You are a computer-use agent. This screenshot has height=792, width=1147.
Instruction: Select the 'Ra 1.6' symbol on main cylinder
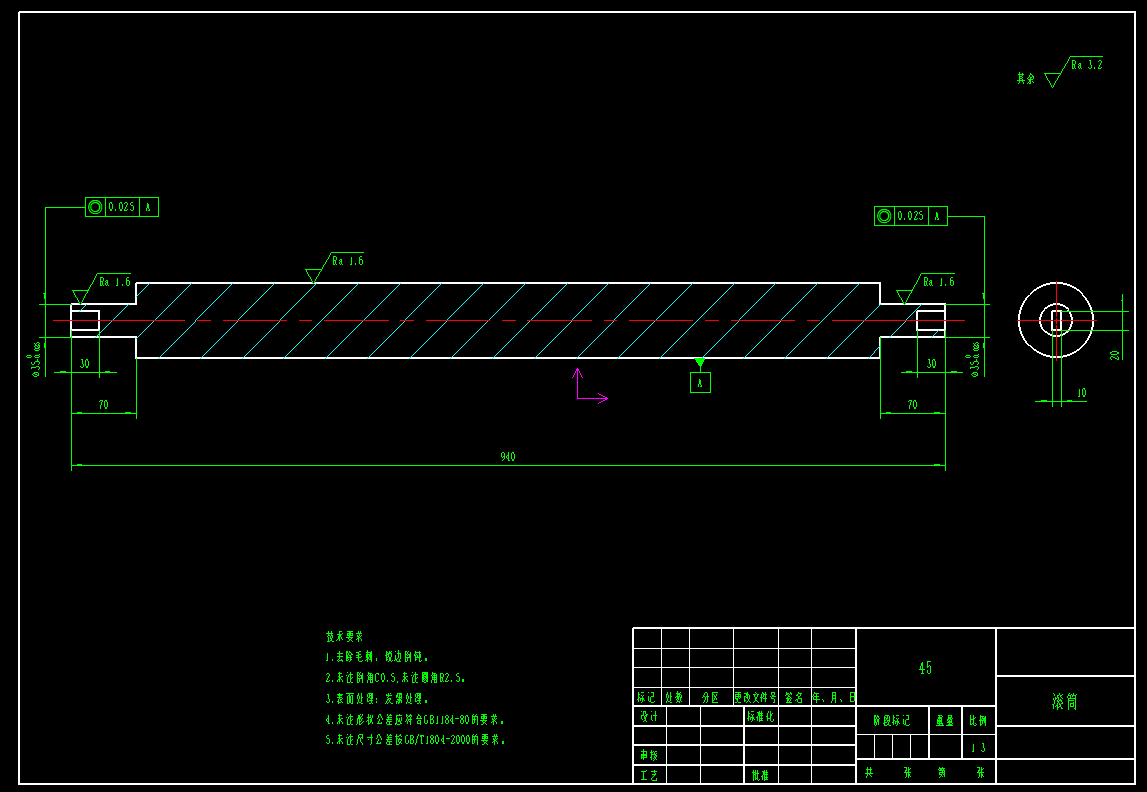[x=334, y=268]
